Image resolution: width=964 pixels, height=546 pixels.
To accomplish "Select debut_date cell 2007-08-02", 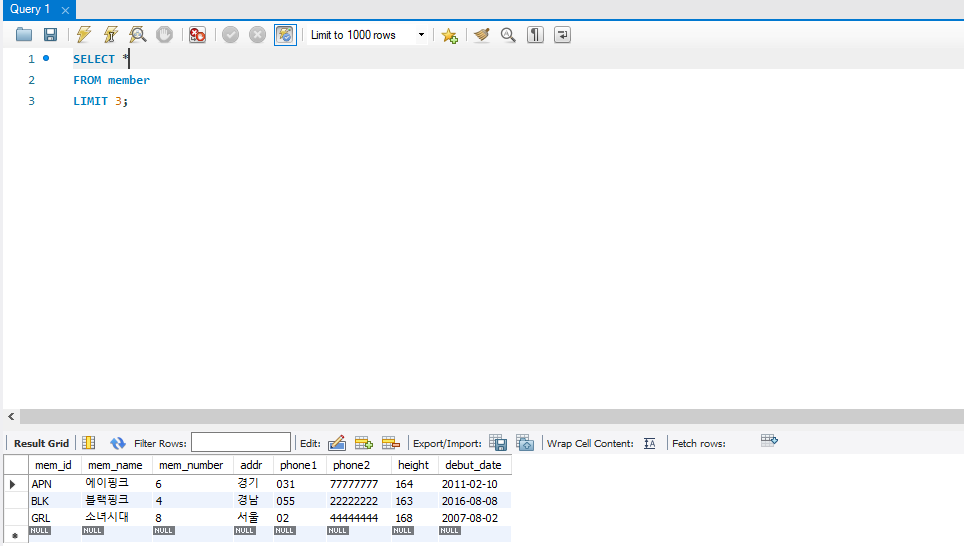I will tap(475, 518).
